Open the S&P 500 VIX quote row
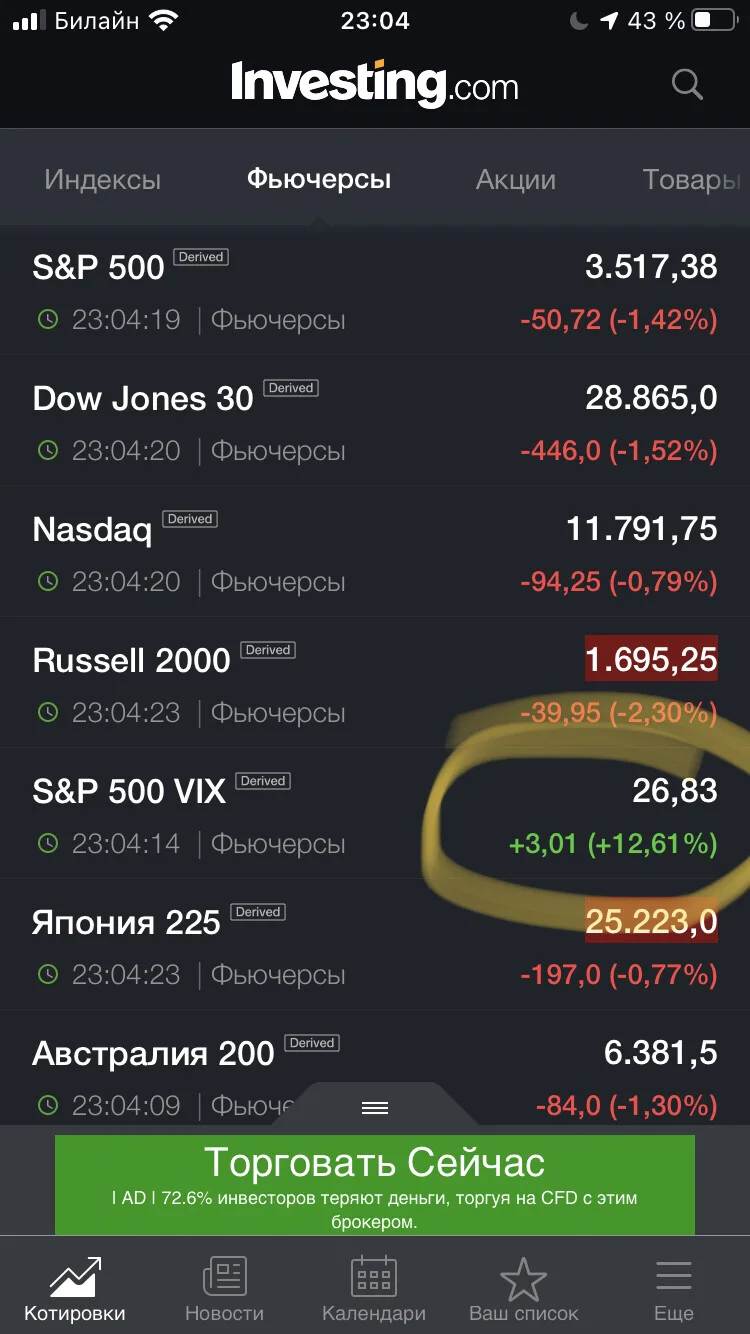 click(375, 814)
